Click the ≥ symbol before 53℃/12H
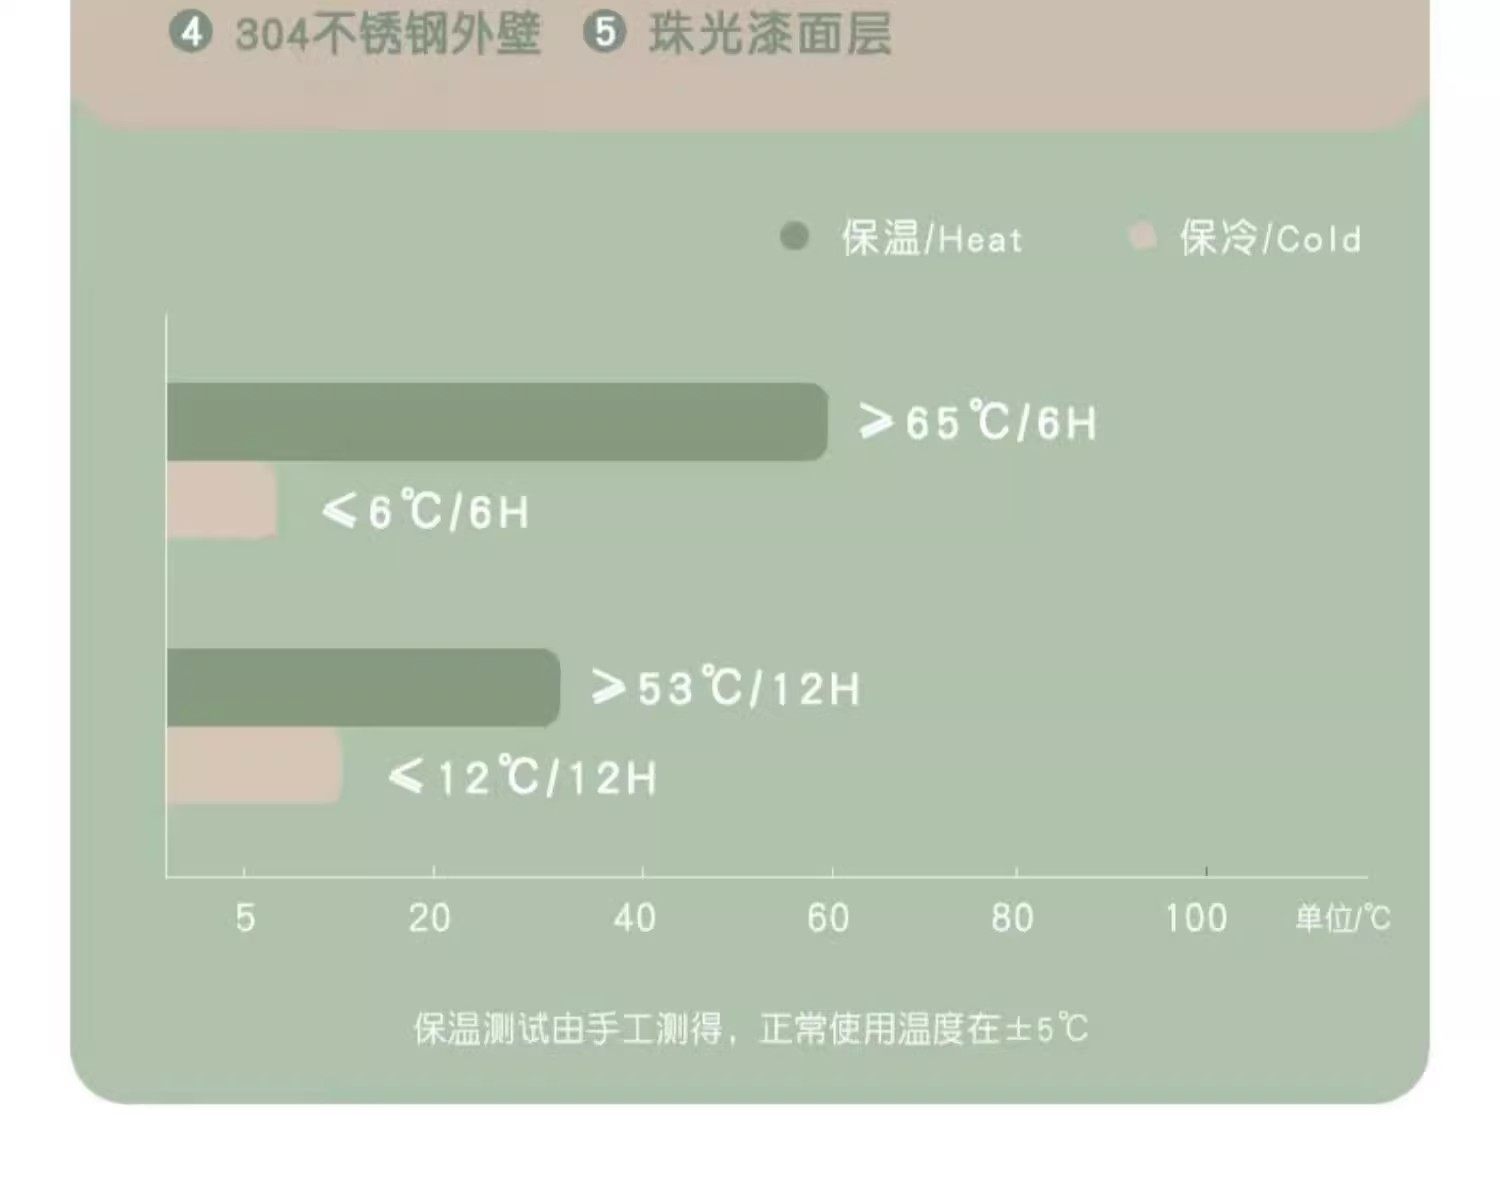The height and width of the screenshot is (1195, 1500). 608,687
